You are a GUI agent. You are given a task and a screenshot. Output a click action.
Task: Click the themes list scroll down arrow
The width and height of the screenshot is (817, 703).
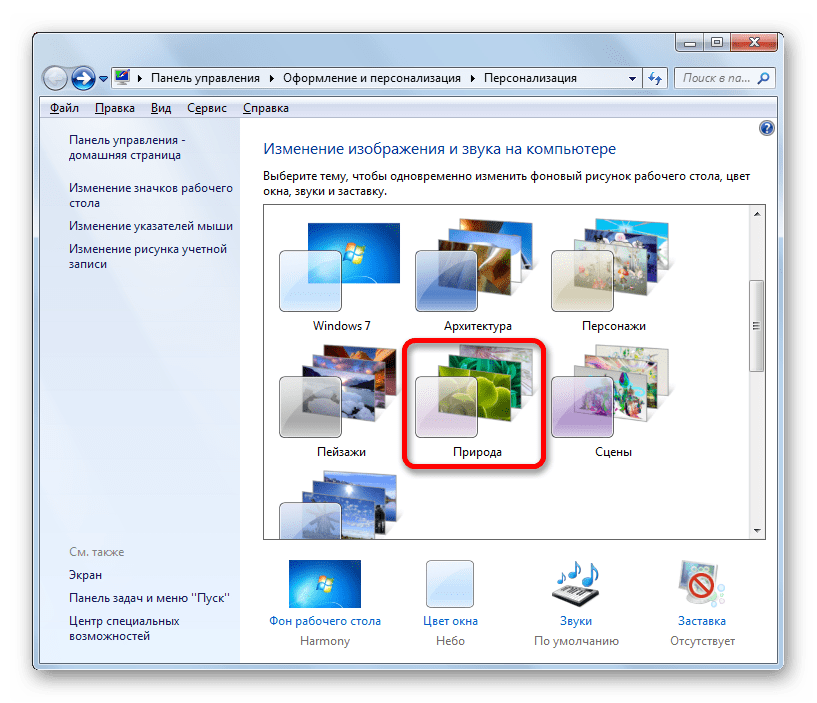coord(757,531)
